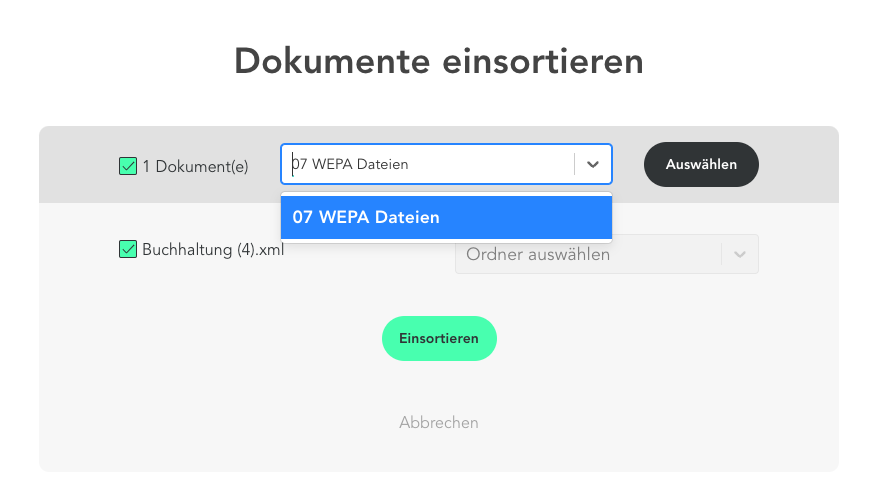Click blank dropdown list area below highlighted option
The image size is (881, 501).
coord(446,240)
